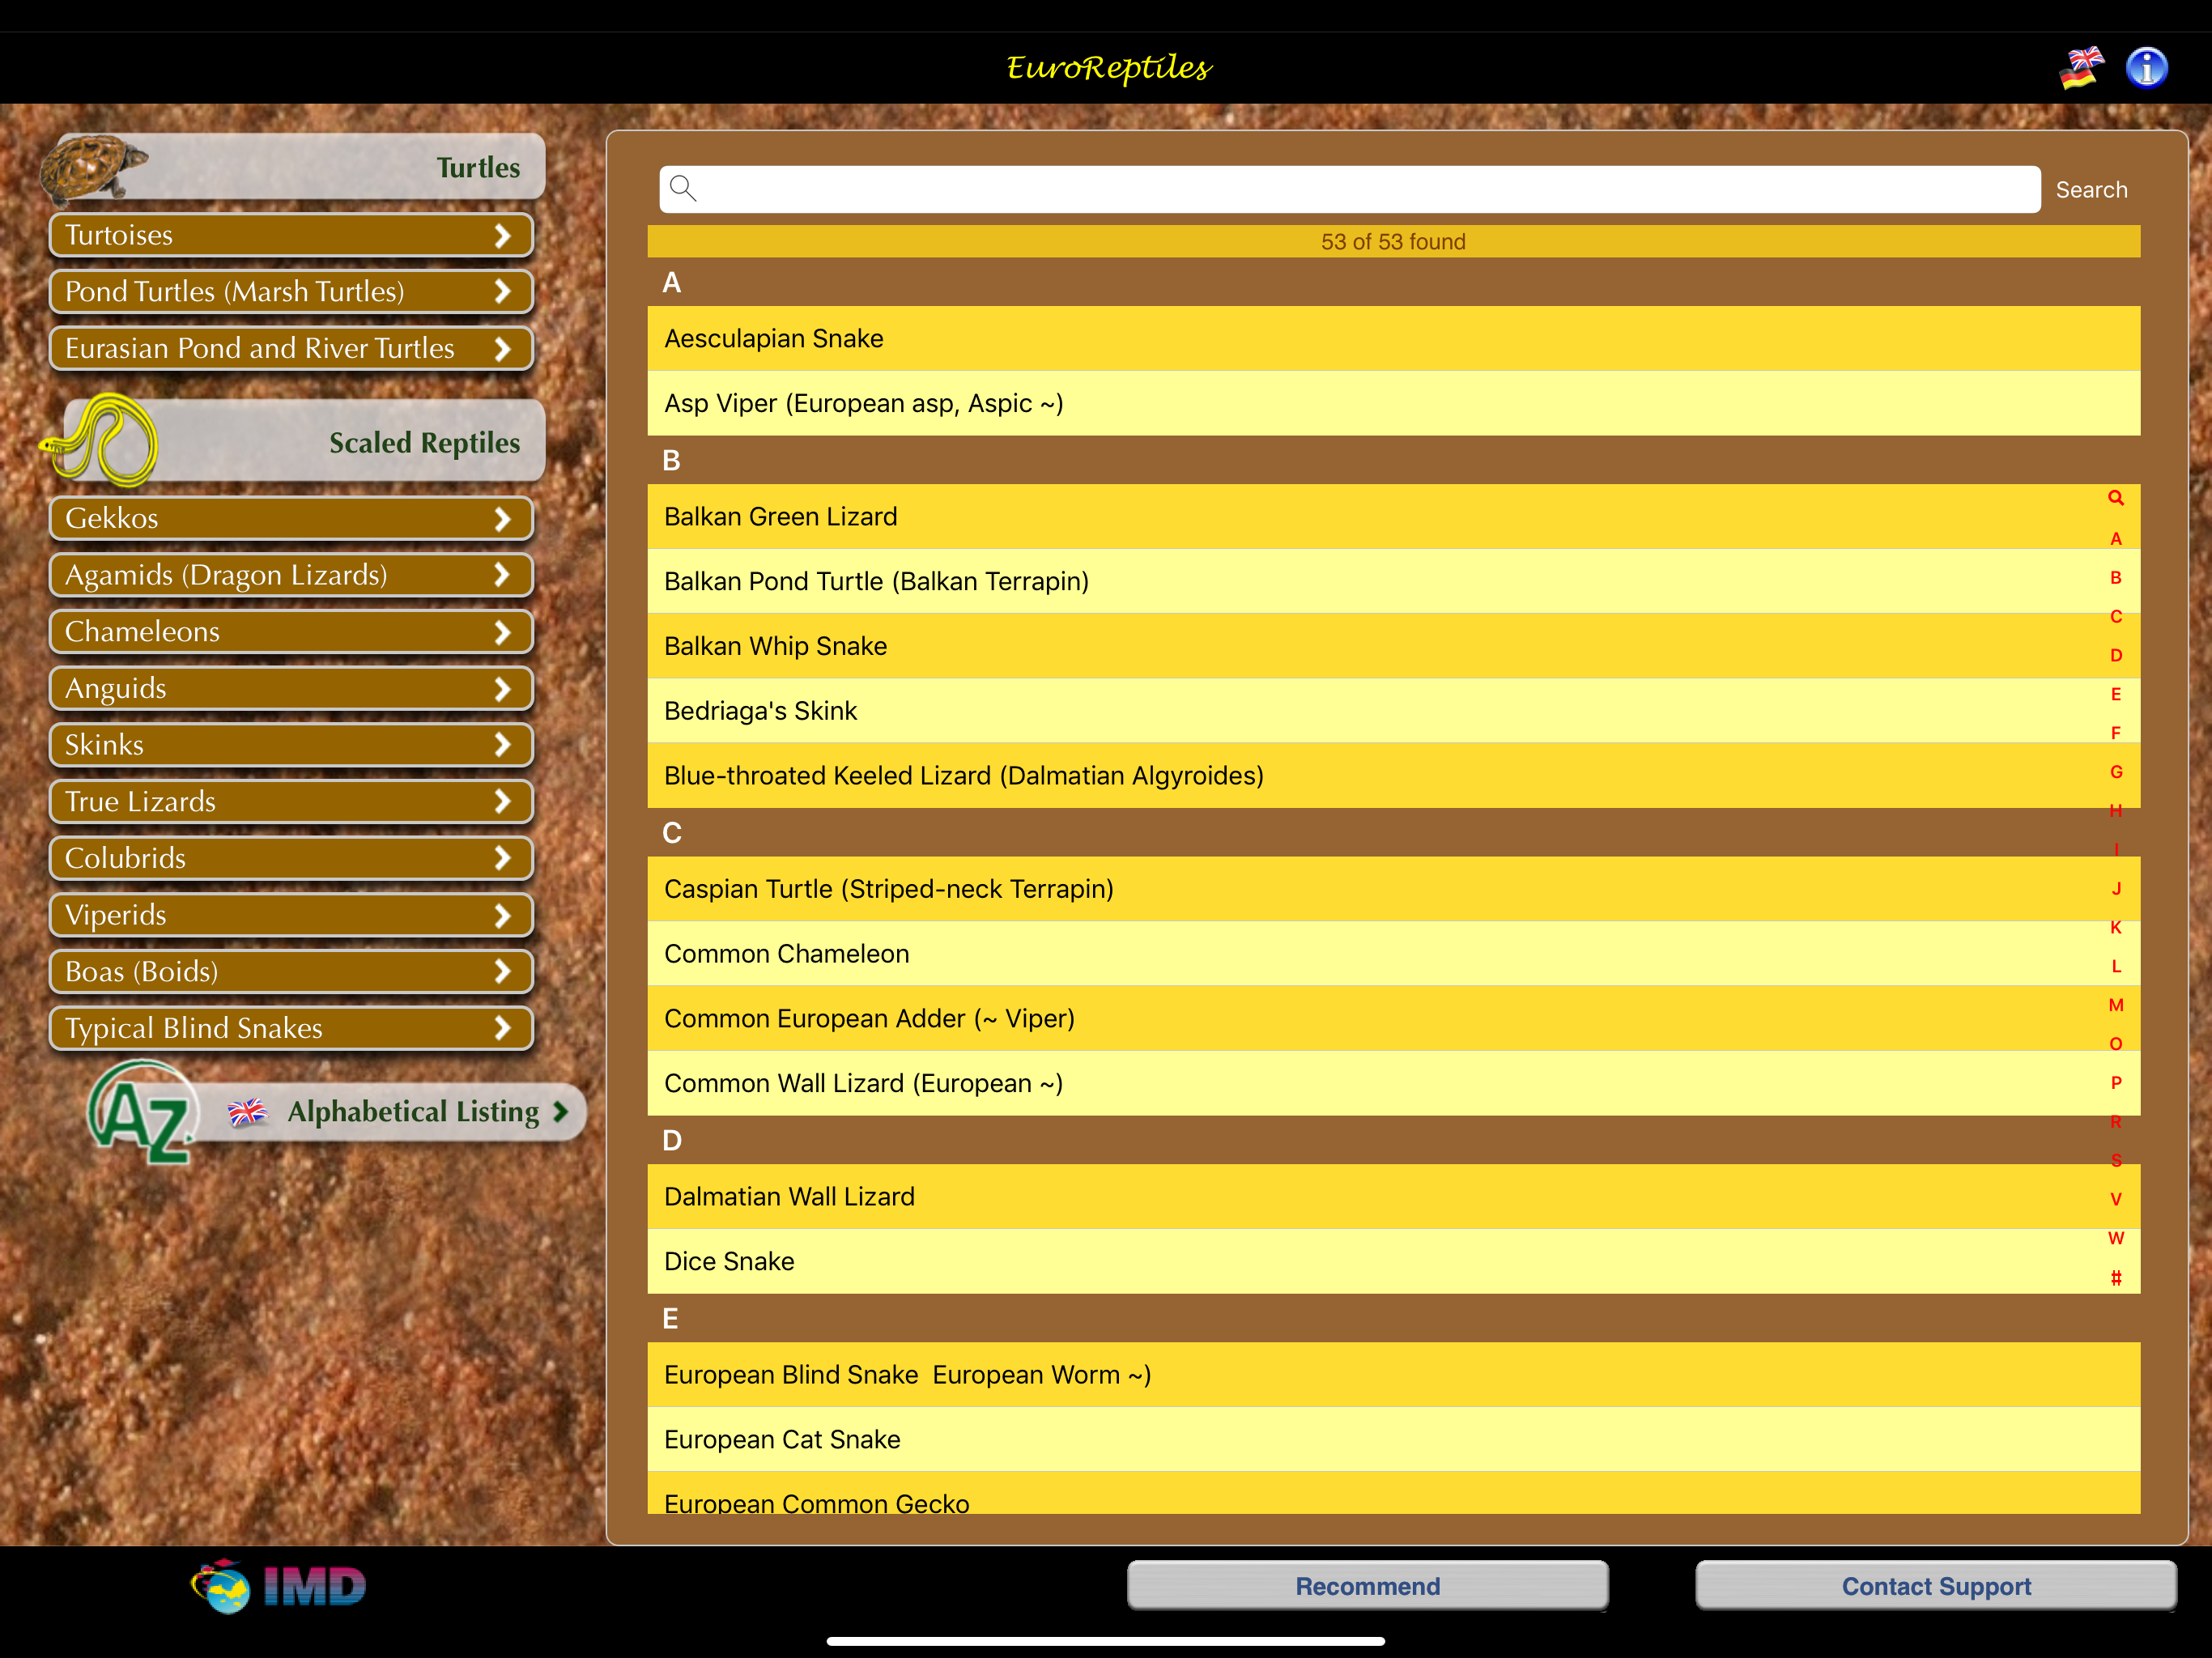Jump to letter J in index

[2116, 888]
